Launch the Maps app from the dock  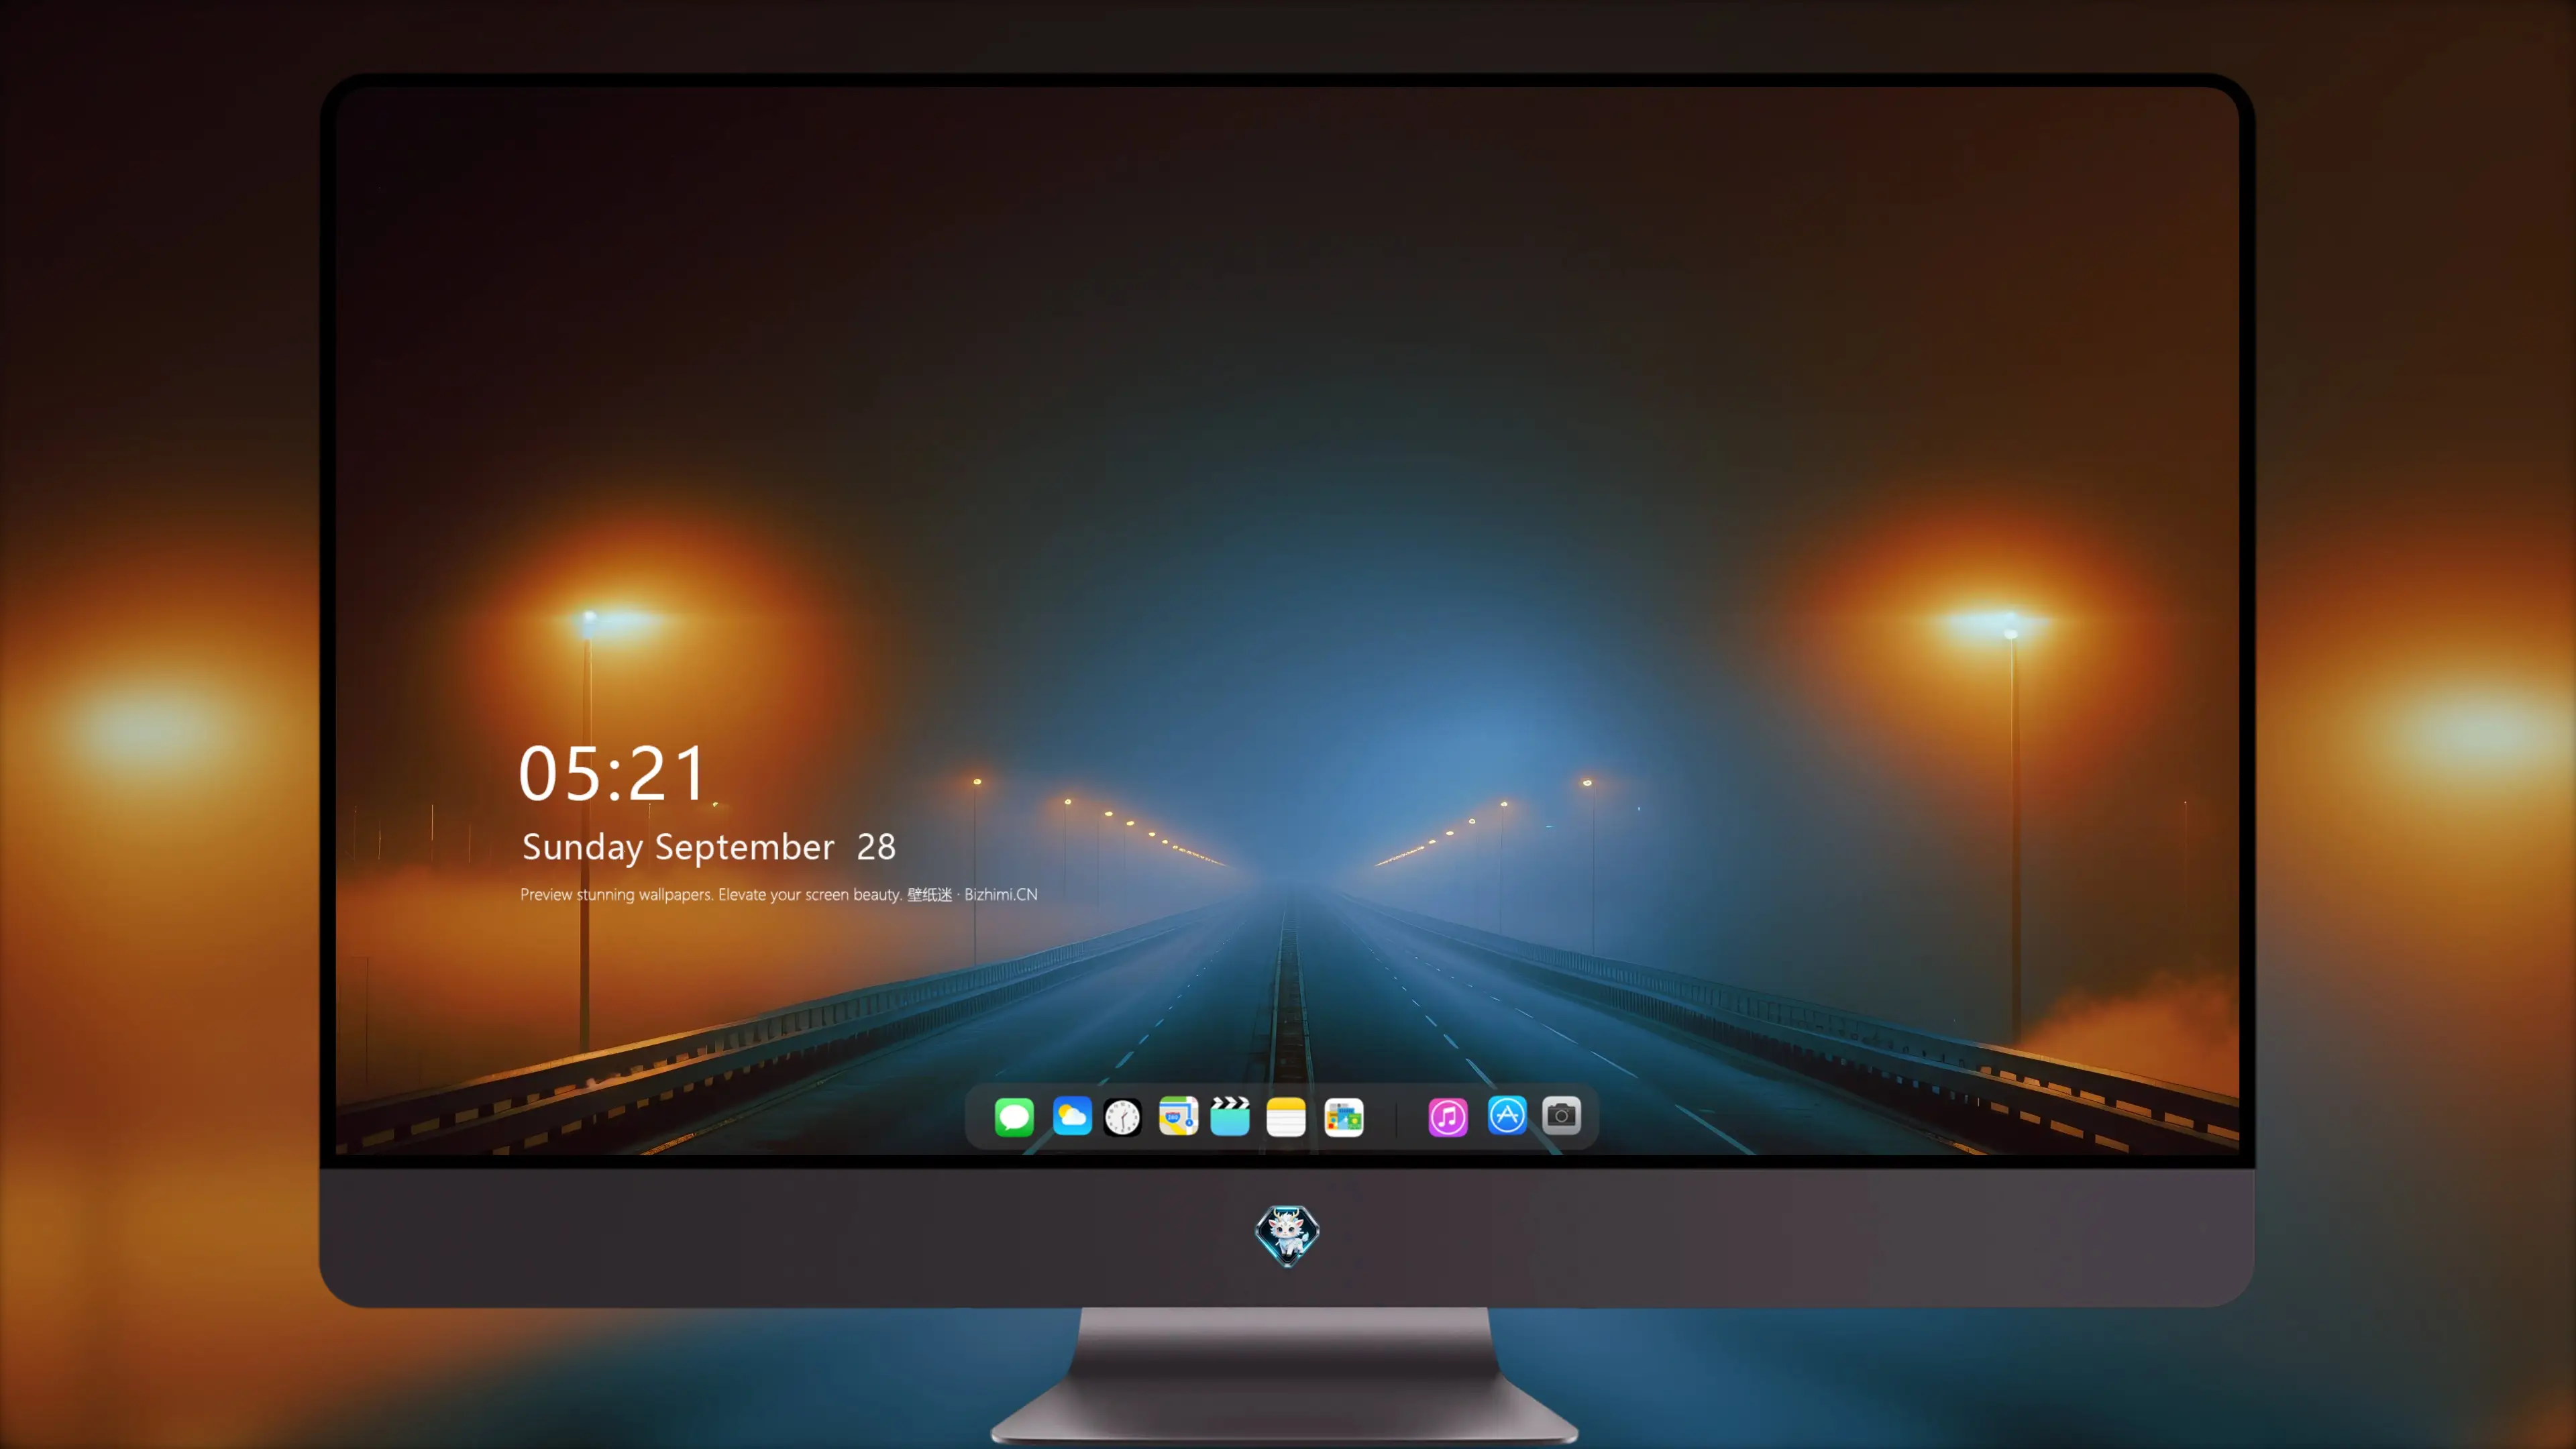(x=1178, y=1117)
